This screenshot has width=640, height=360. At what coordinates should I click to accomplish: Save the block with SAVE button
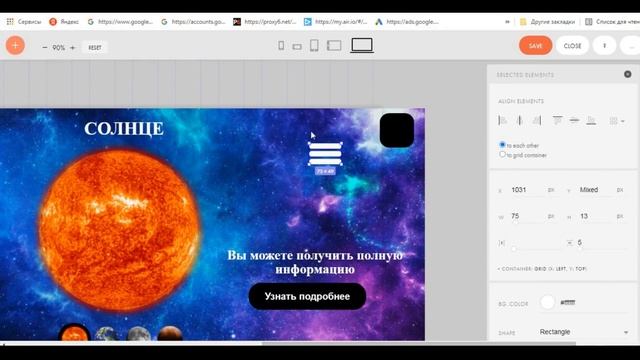tap(536, 46)
